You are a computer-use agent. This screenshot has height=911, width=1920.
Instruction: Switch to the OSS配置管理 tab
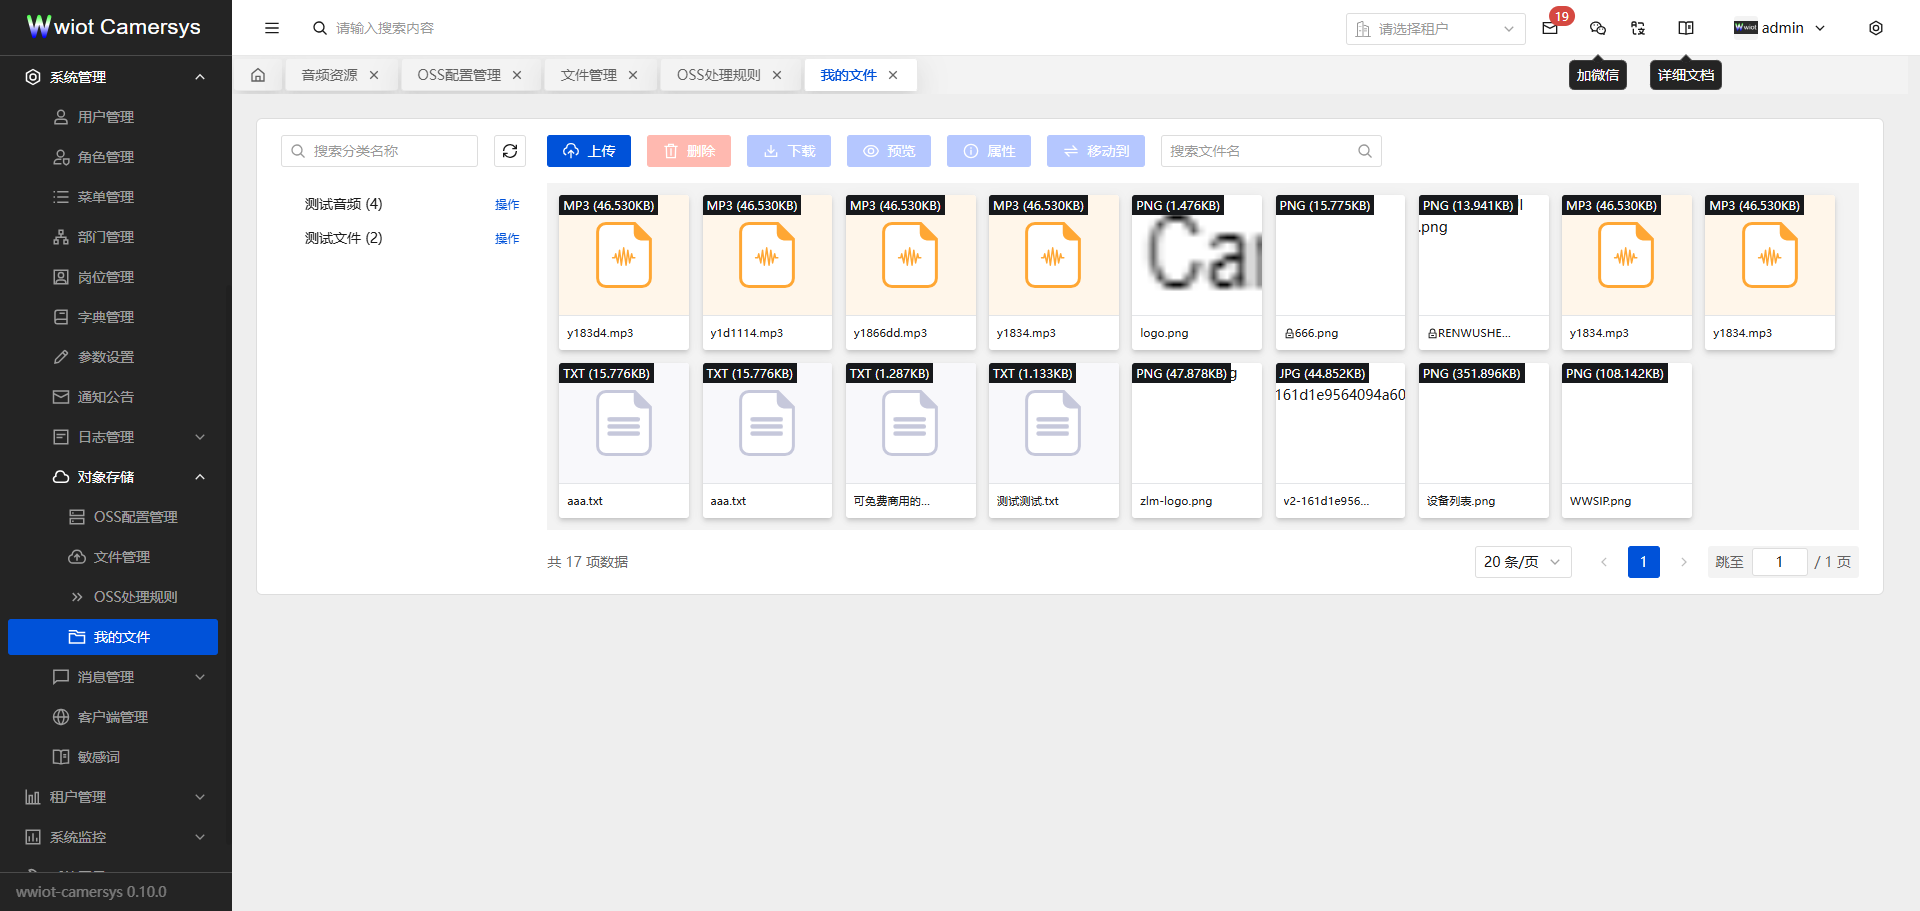[x=459, y=75]
